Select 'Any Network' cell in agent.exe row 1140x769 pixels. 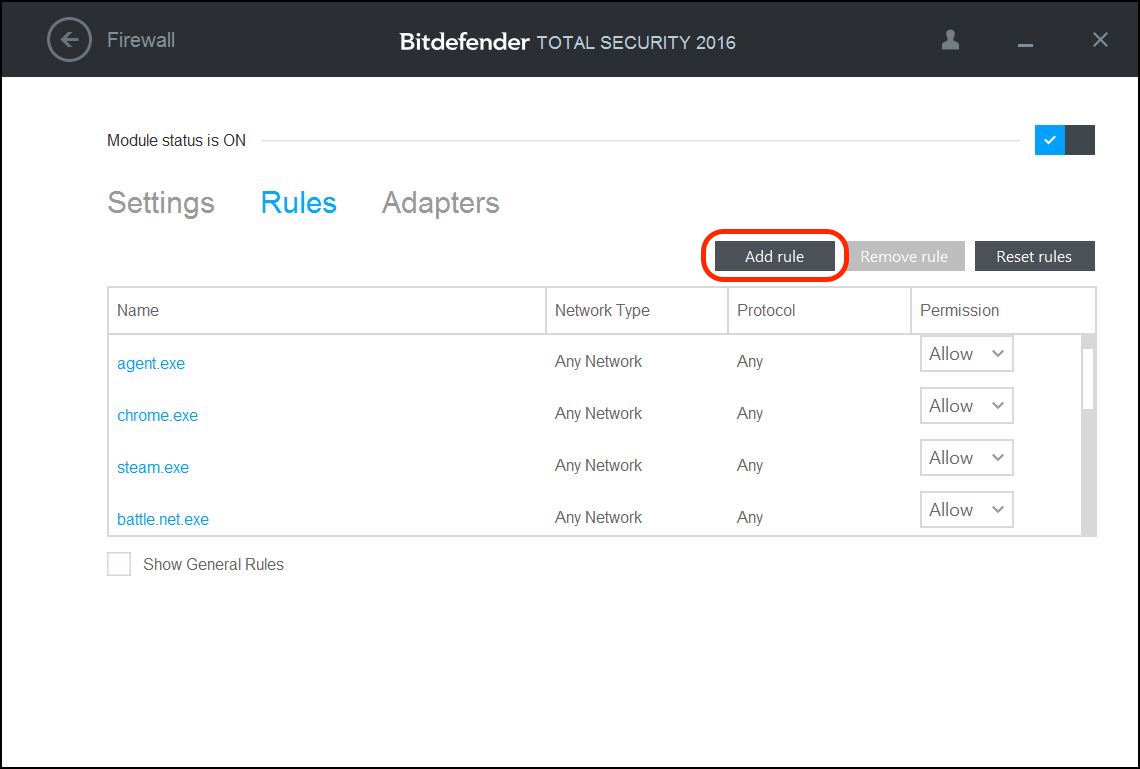click(598, 361)
